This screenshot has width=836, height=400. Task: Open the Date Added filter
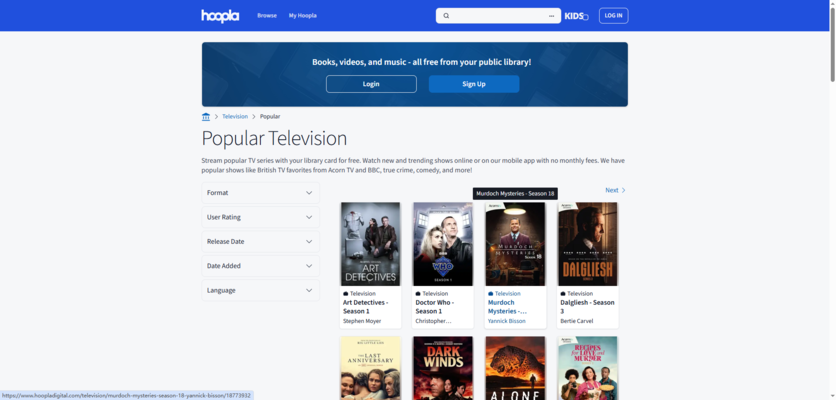tap(260, 266)
